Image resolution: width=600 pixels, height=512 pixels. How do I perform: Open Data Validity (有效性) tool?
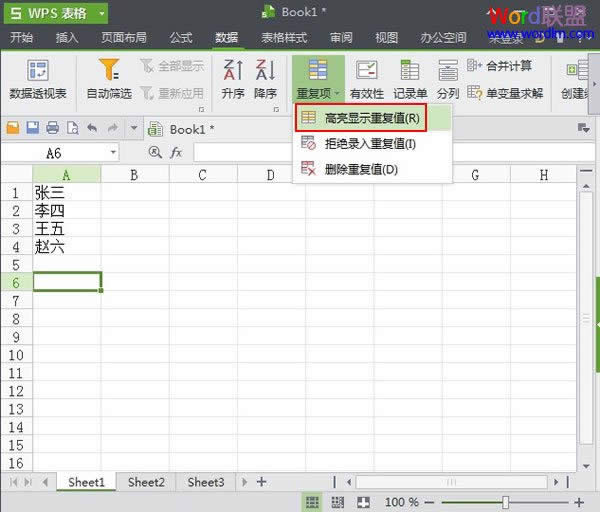tap(367, 80)
